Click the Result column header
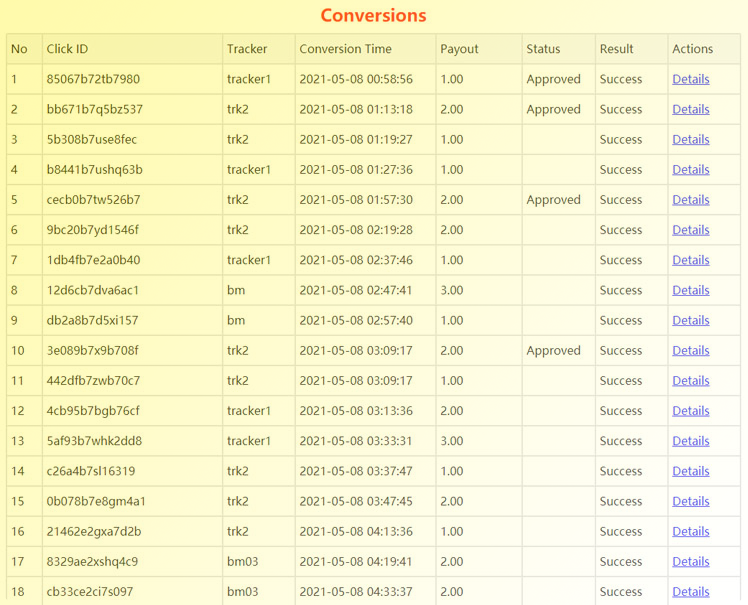 click(x=616, y=49)
